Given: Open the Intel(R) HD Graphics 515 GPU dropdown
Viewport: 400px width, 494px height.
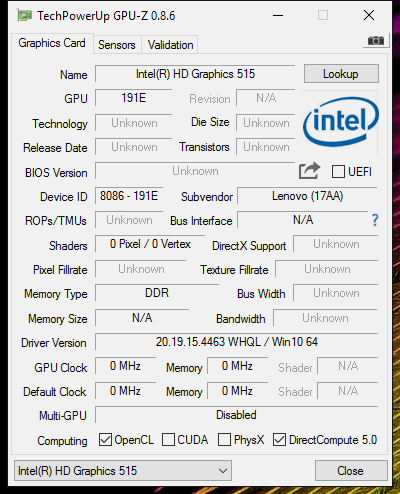Looking at the screenshot, I should coord(123,471).
